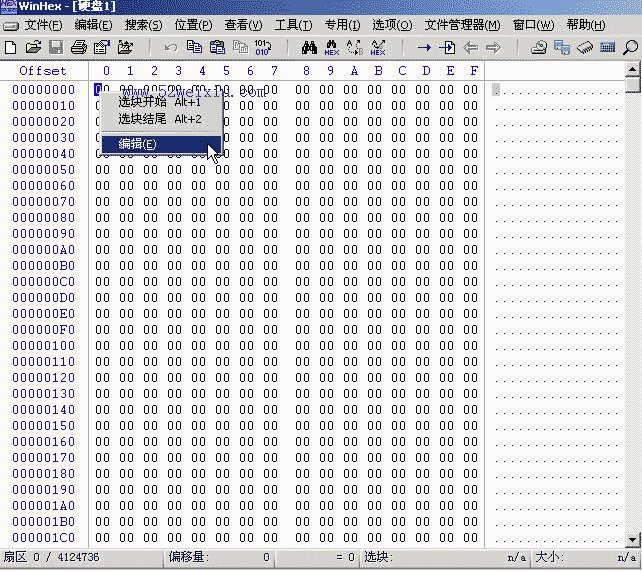Click the hex byte at offset 00000100 column 8
The image size is (642, 572).
(x=303, y=346)
